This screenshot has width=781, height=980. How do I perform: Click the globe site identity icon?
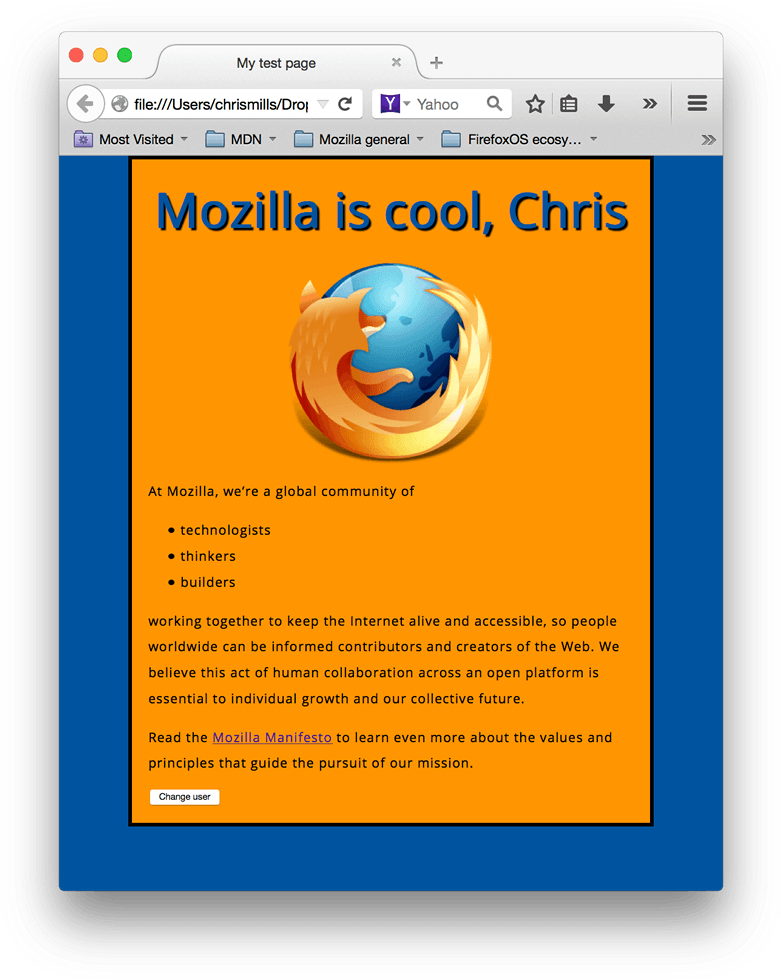120,104
